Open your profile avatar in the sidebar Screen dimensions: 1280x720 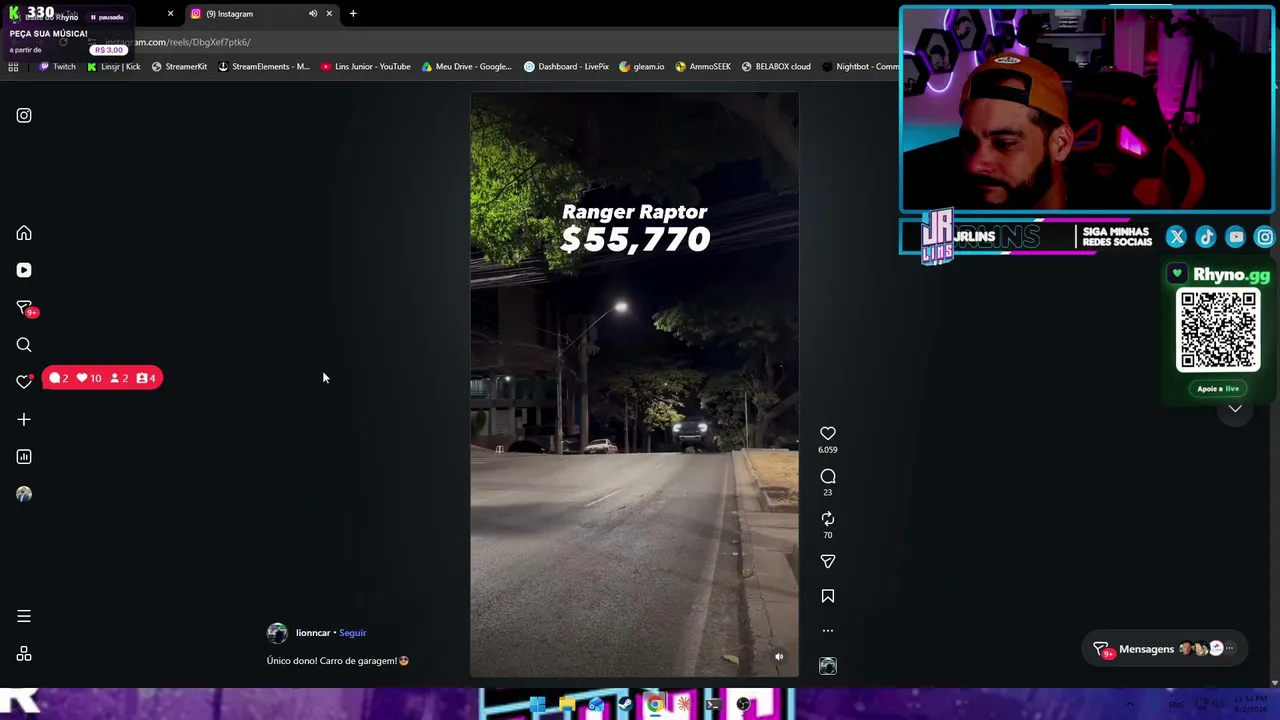[x=24, y=494]
